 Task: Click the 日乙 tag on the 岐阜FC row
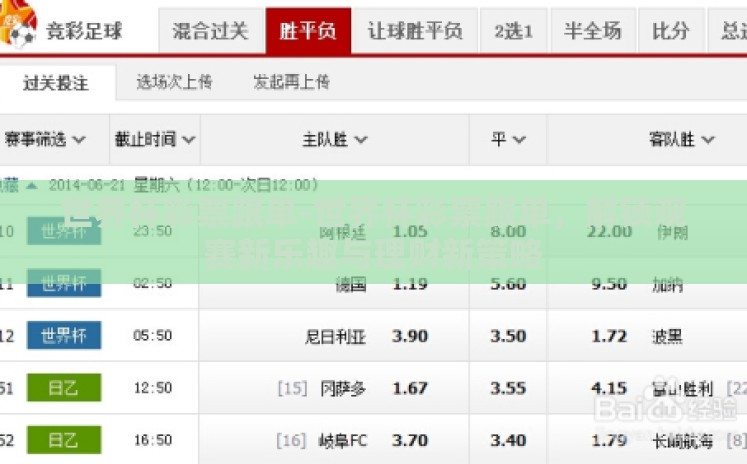[64, 440]
